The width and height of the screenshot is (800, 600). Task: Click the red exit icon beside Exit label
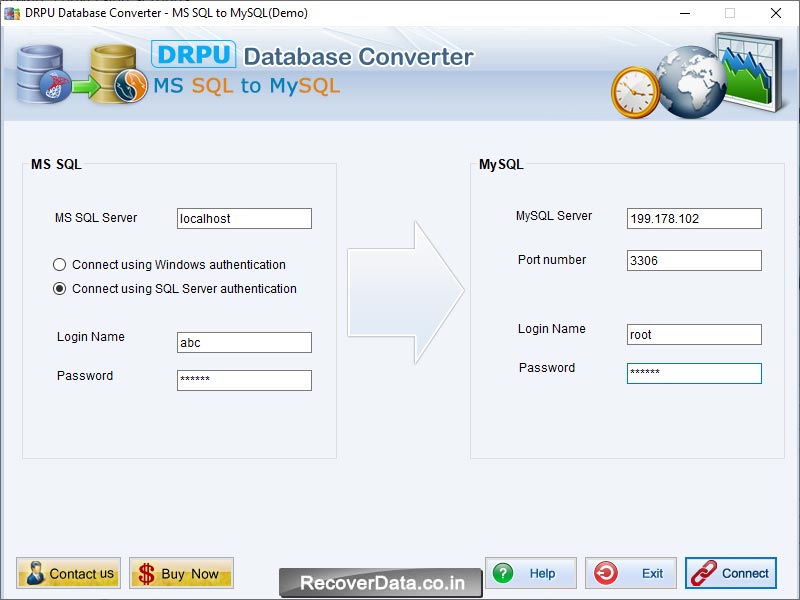(604, 573)
